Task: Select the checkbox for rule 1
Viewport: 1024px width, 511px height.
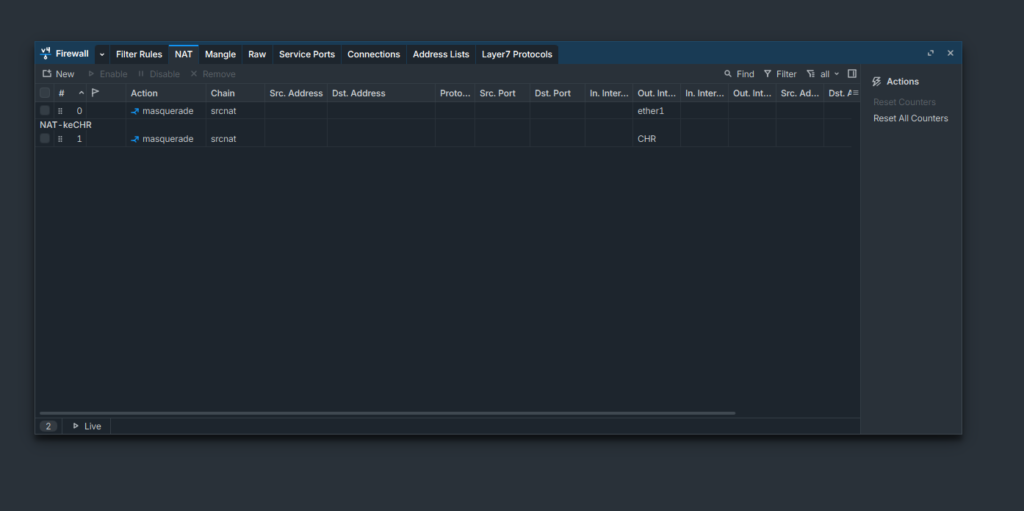Action: 45,139
